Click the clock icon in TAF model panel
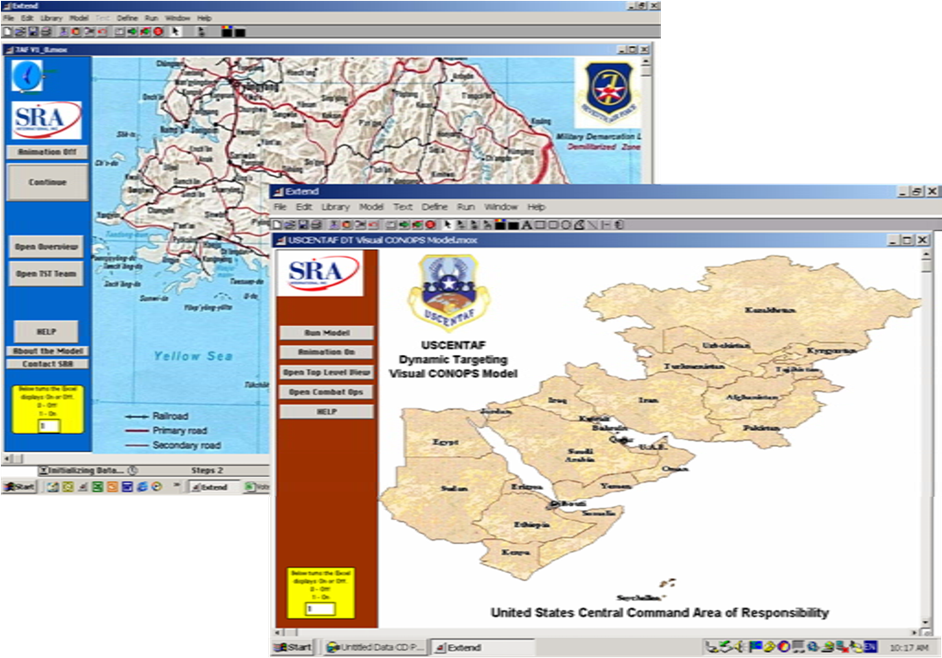 tap(28, 76)
